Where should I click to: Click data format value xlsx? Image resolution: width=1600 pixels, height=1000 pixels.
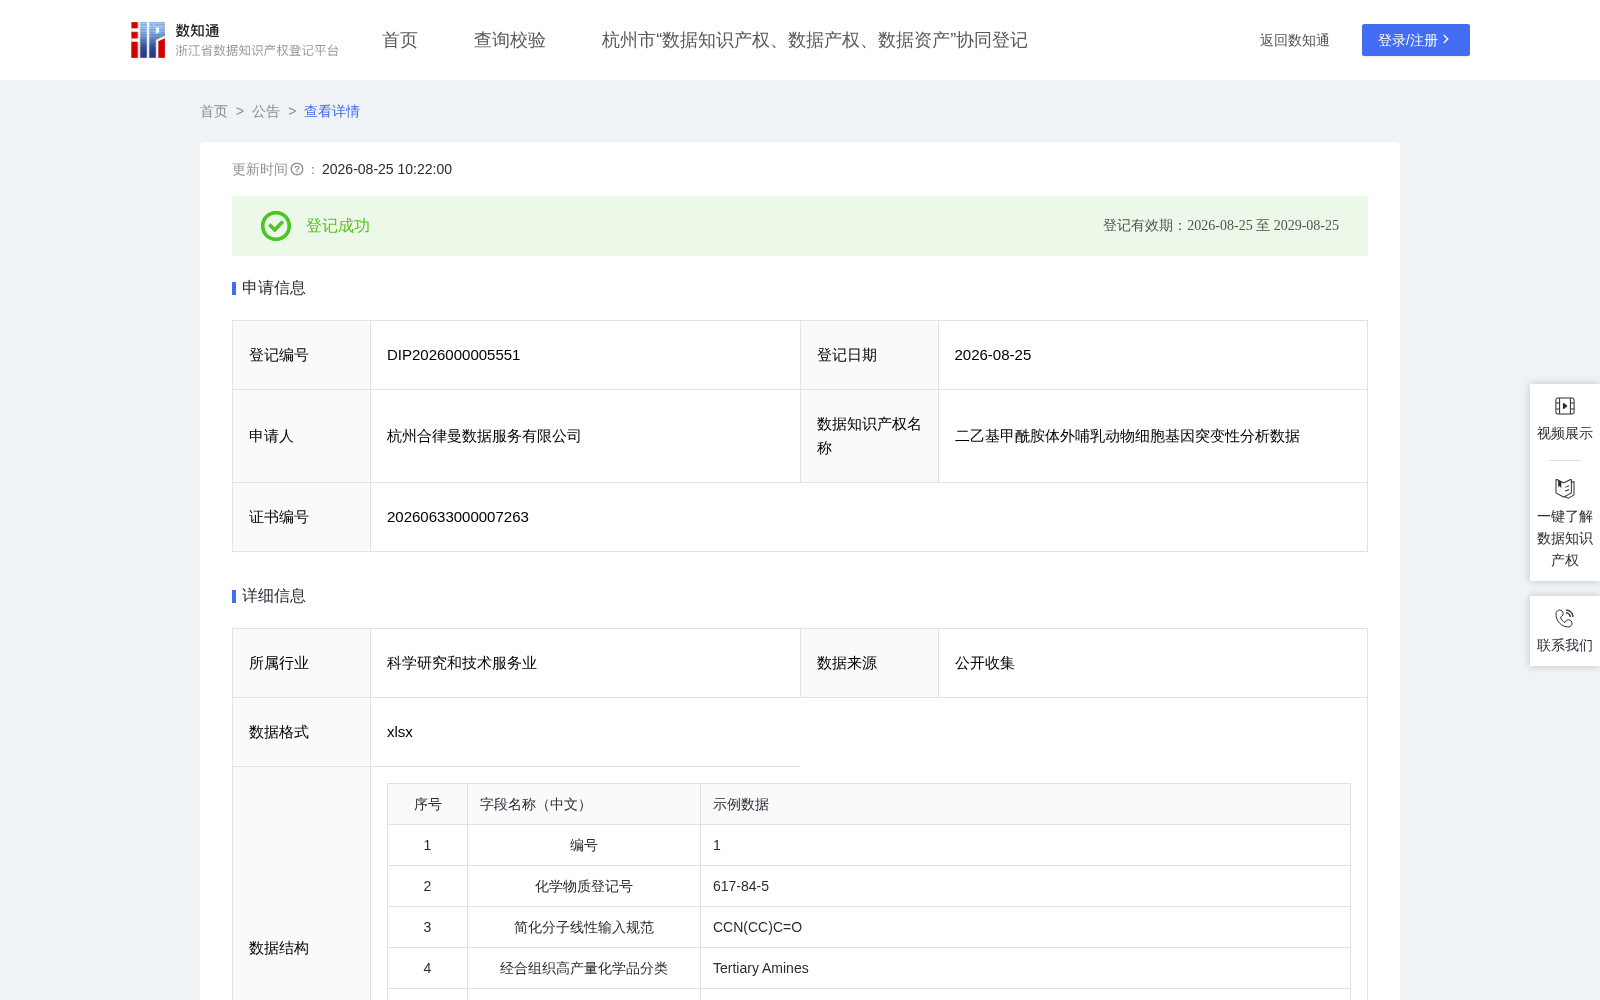click(400, 732)
